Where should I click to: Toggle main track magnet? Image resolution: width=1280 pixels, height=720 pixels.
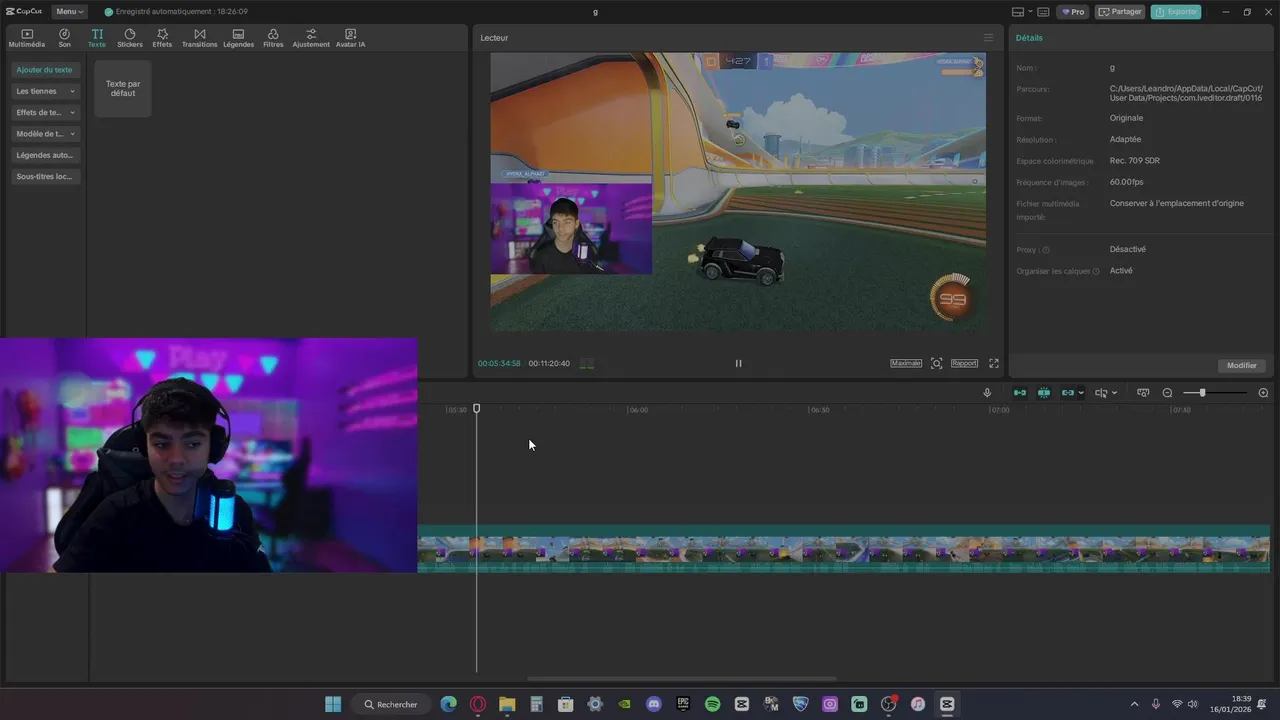coord(1020,393)
